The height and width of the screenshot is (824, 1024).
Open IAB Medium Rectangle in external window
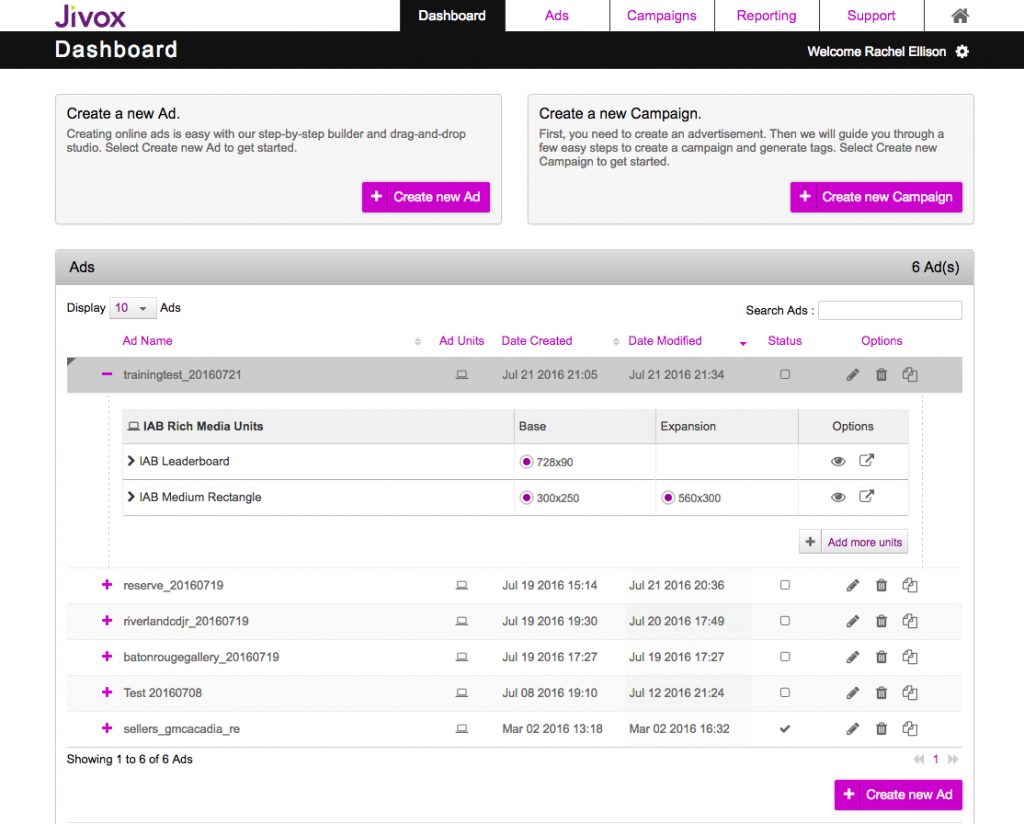(867, 497)
